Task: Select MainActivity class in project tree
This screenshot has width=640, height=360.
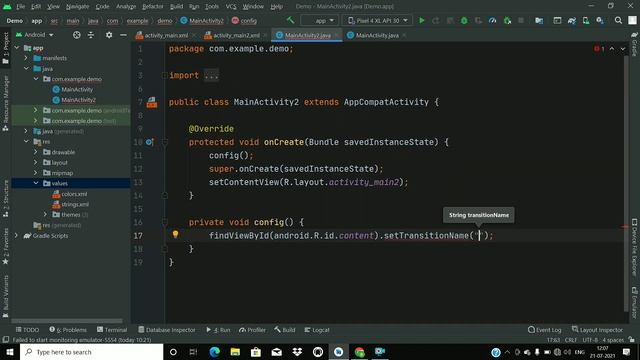Action: click(x=77, y=89)
